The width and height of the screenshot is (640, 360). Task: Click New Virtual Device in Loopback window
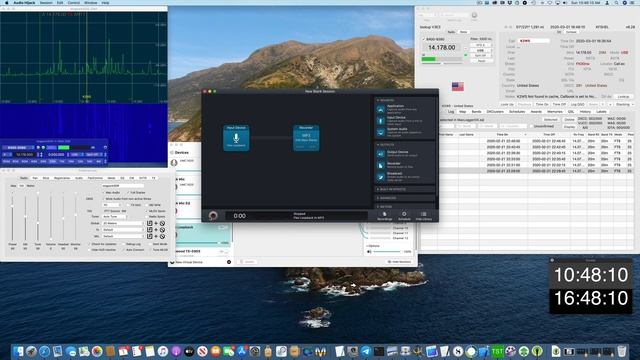point(189,262)
